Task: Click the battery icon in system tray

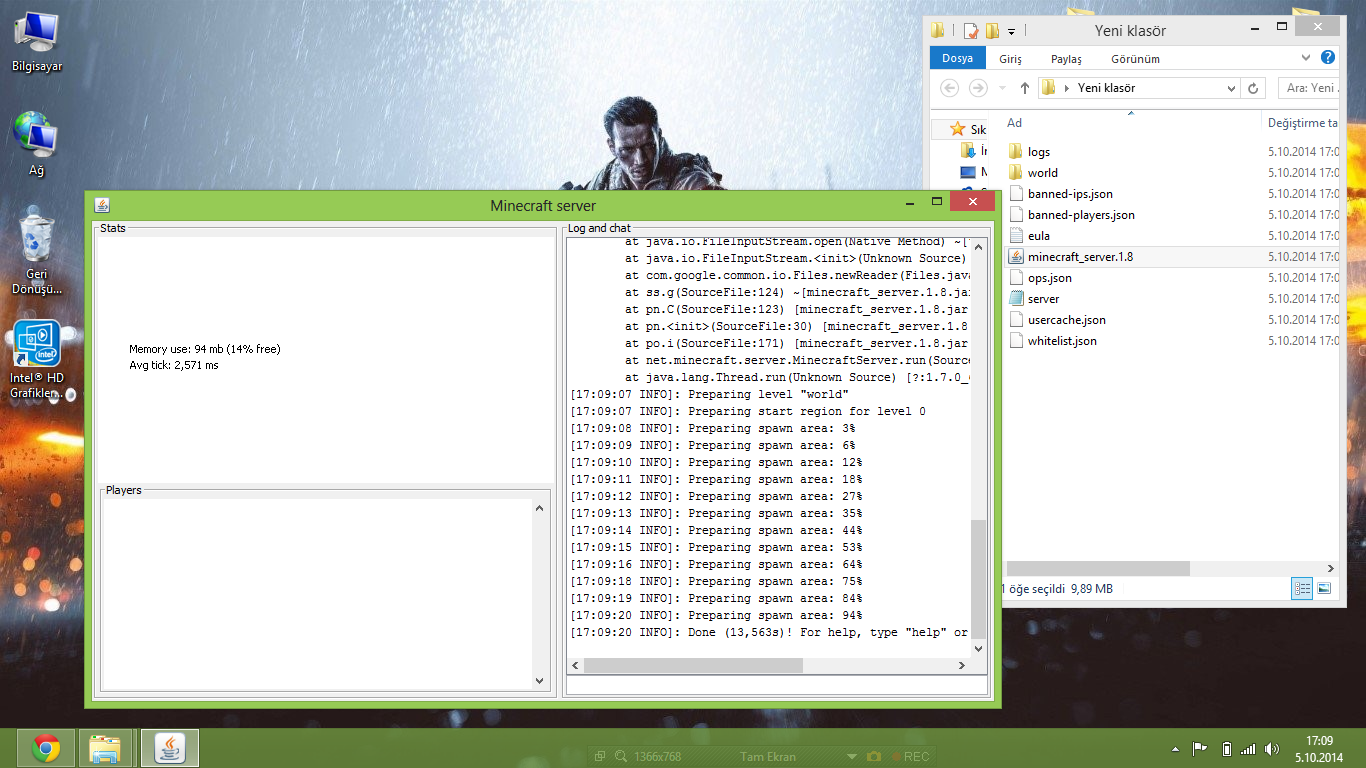Action: click(x=1227, y=749)
